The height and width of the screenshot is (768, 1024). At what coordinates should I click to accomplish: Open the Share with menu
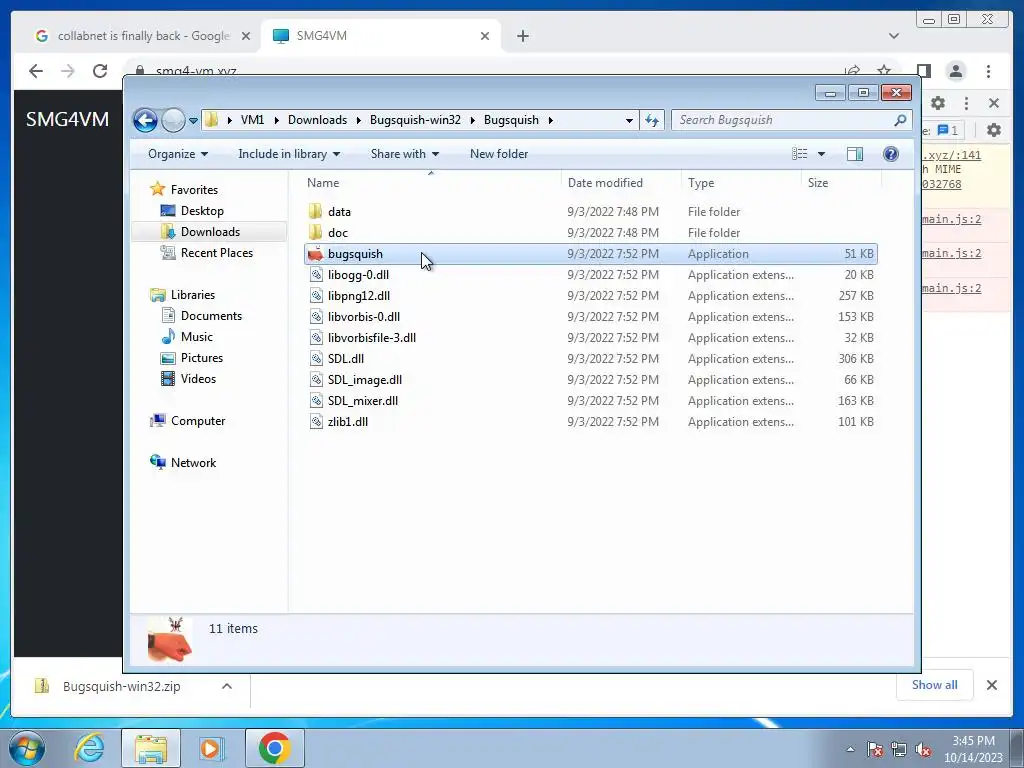(405, 154)
